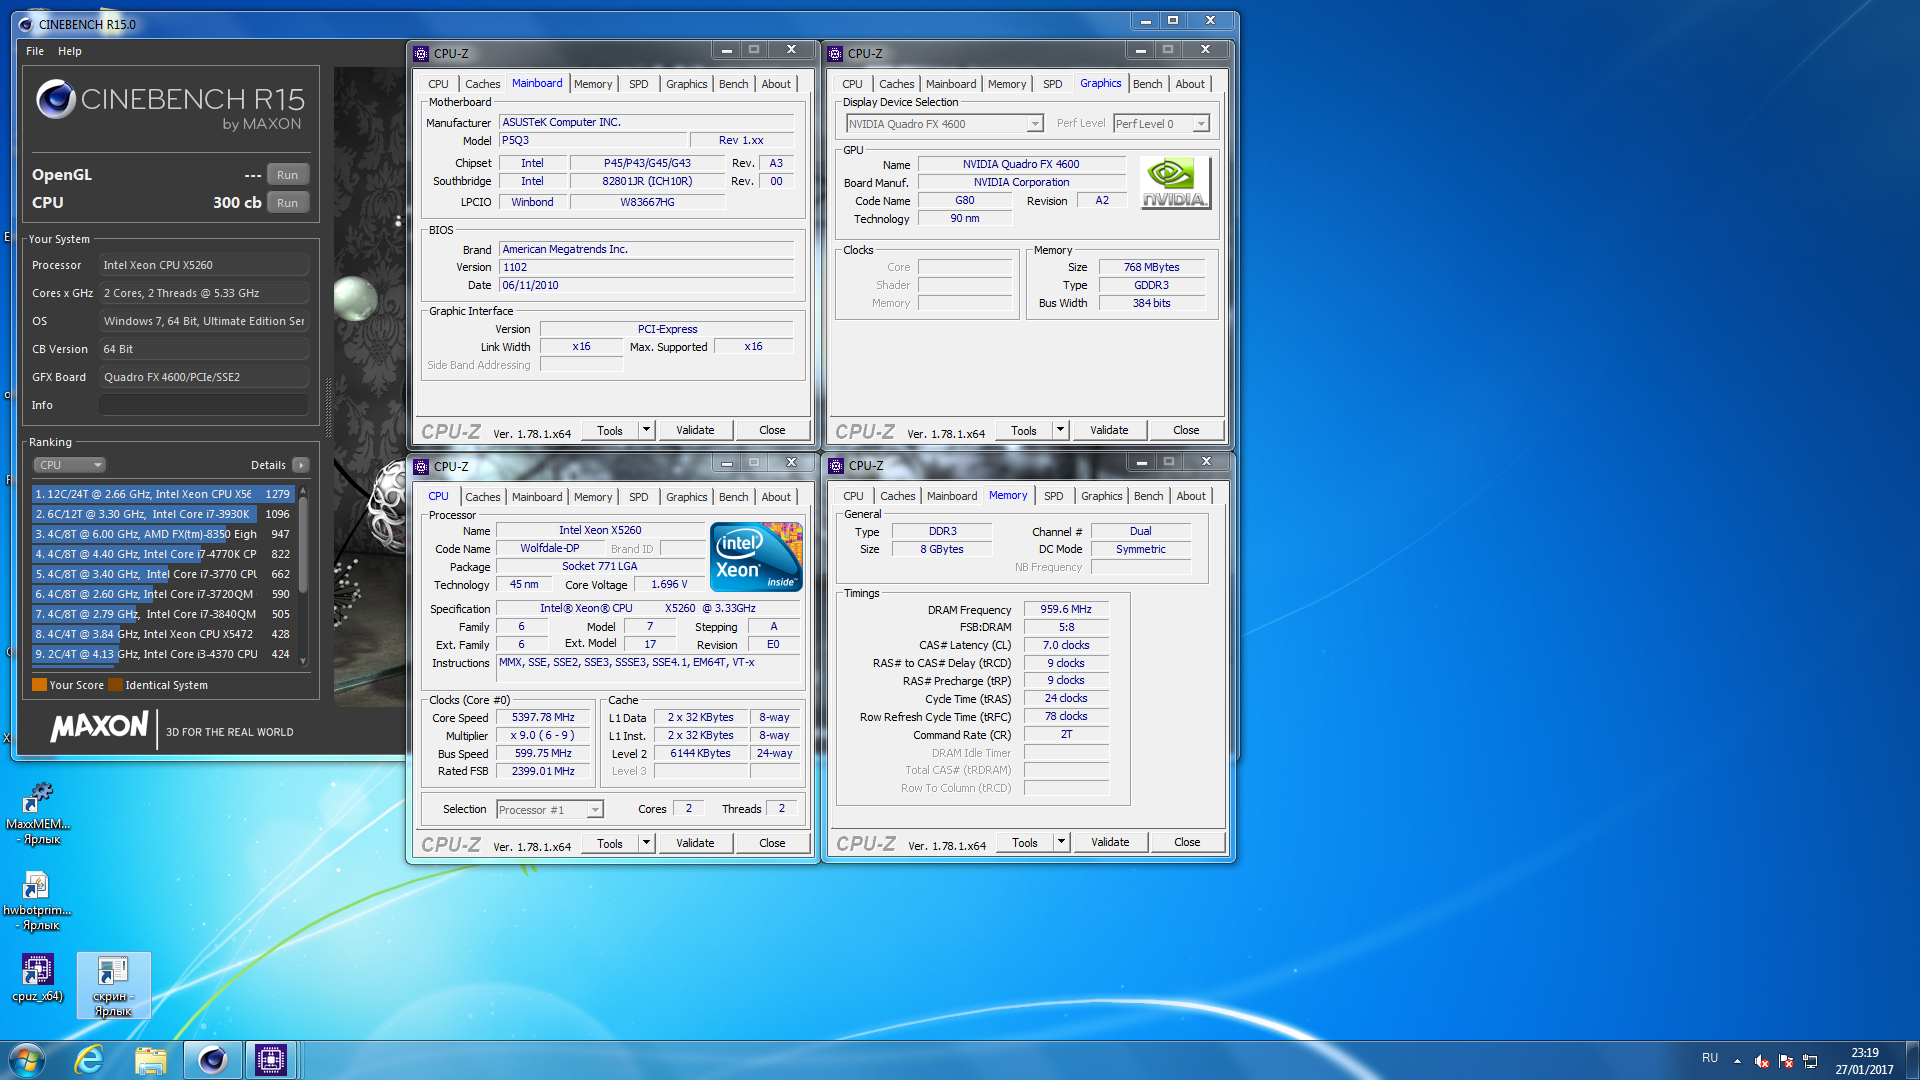Image resolution: width=1920 pixels, height=1080 pixels.
Task: Switch to CPU-Z in the taskbar
Action: coord(271,1060)
